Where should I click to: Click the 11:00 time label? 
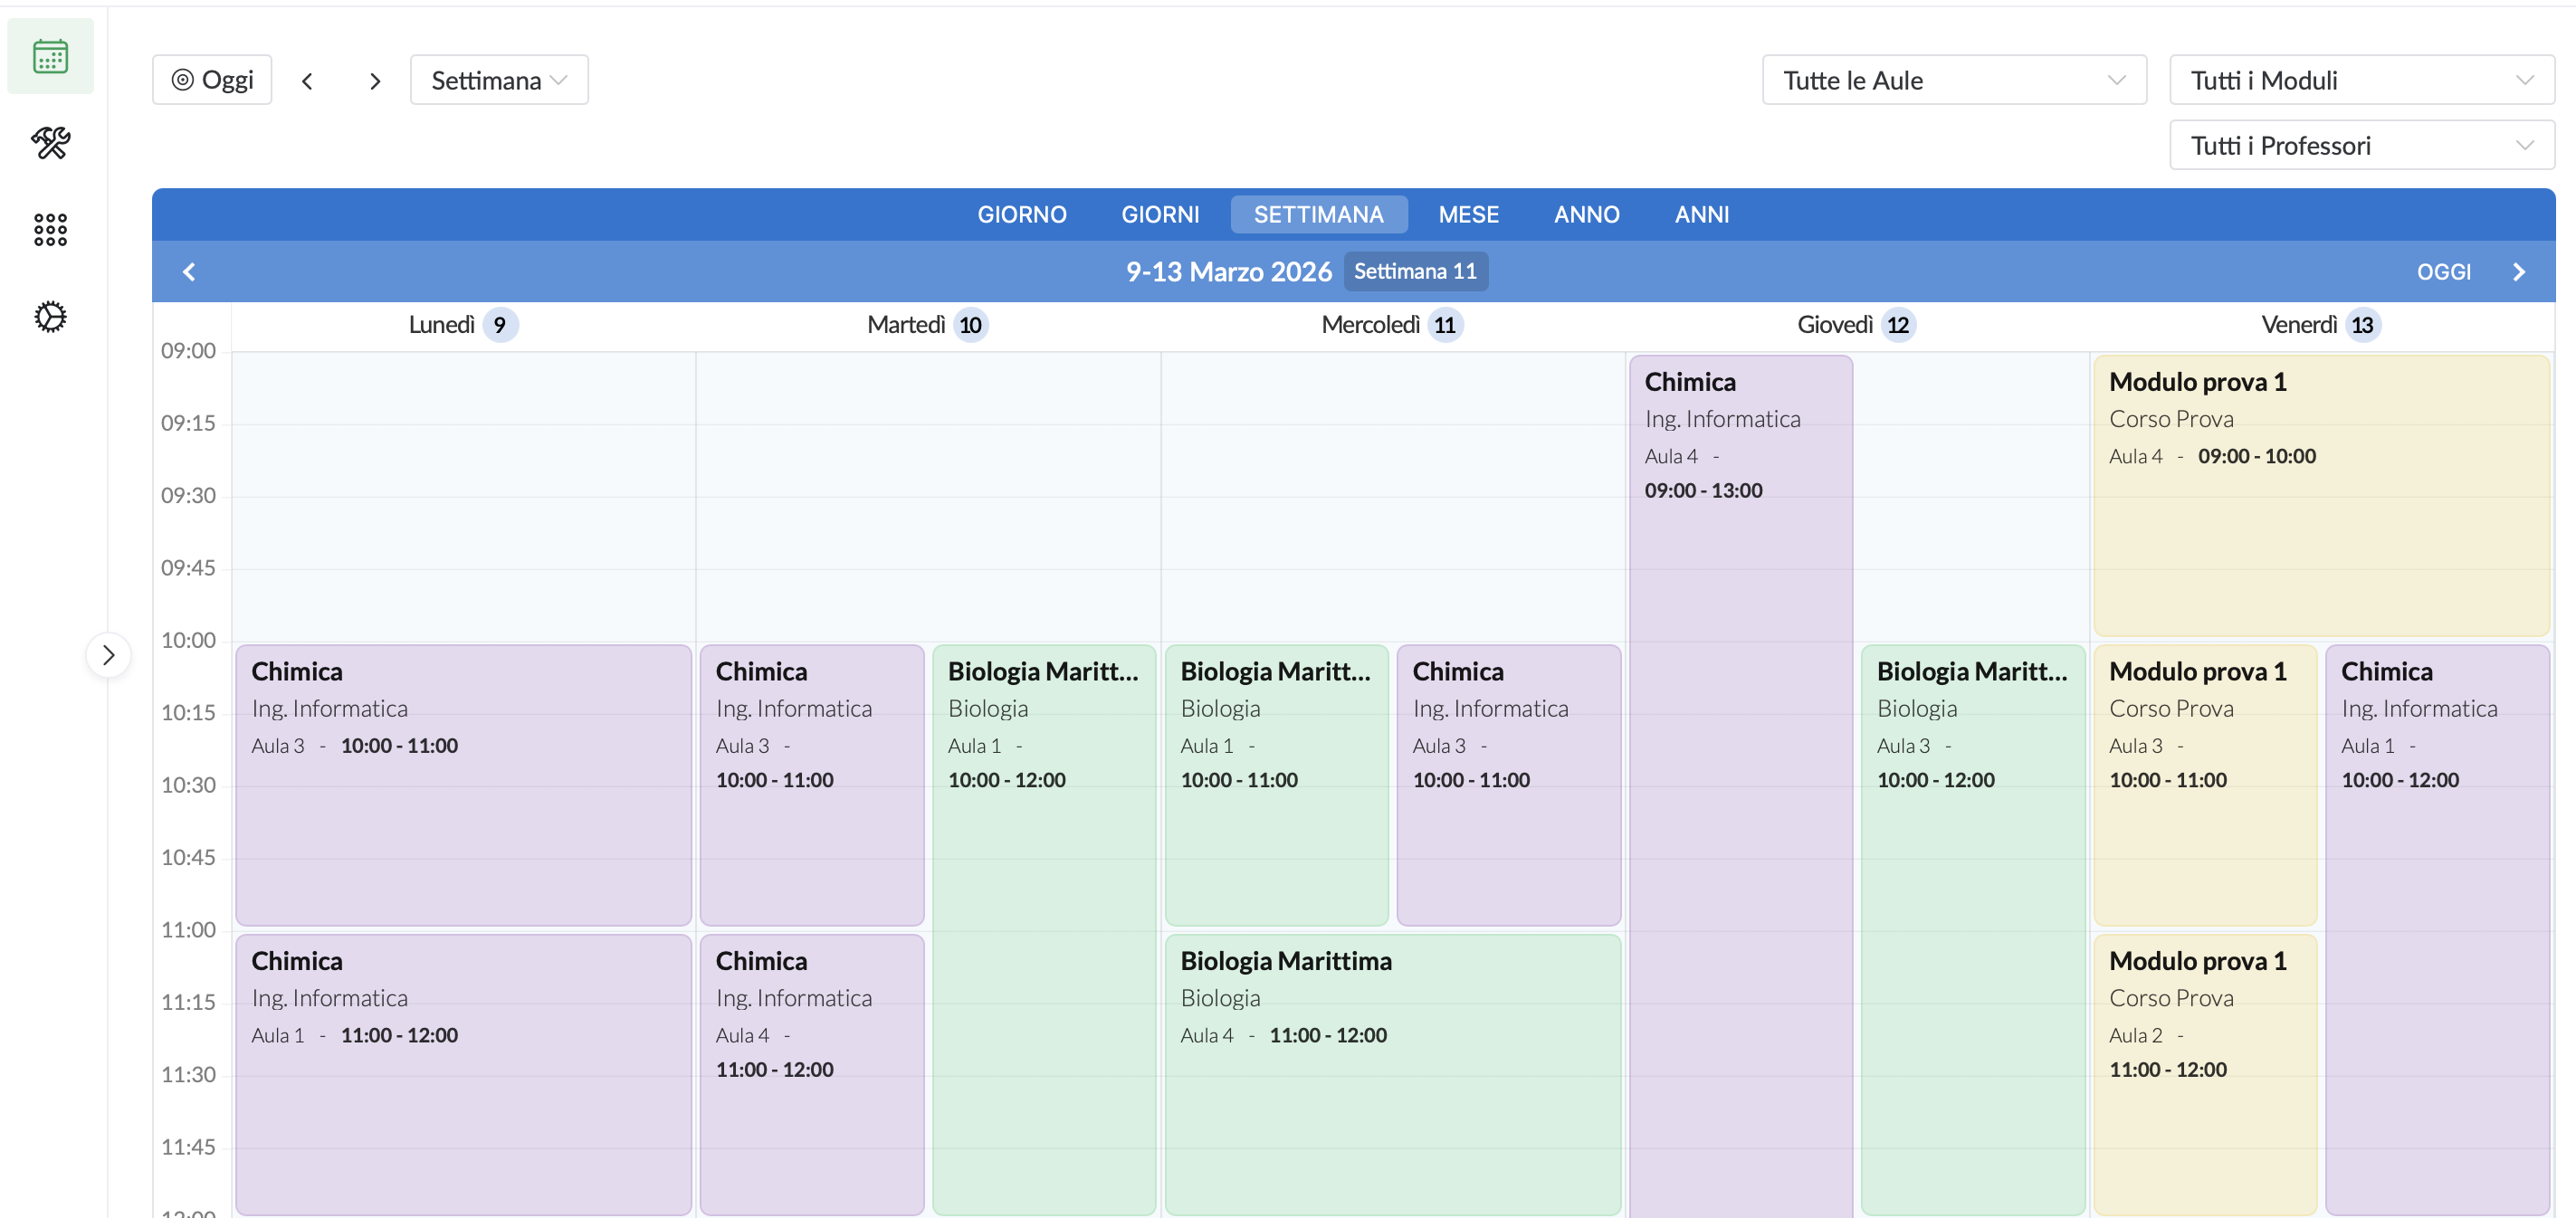188,930
